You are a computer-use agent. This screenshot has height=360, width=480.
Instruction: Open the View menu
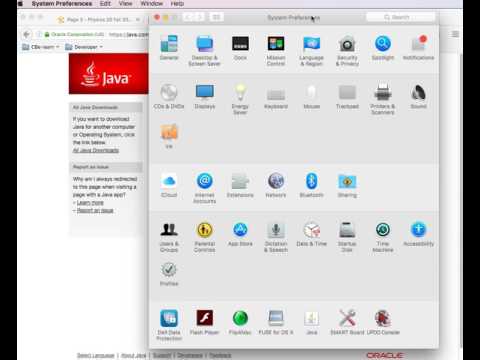pyautogui.click(x=125, y=4)
